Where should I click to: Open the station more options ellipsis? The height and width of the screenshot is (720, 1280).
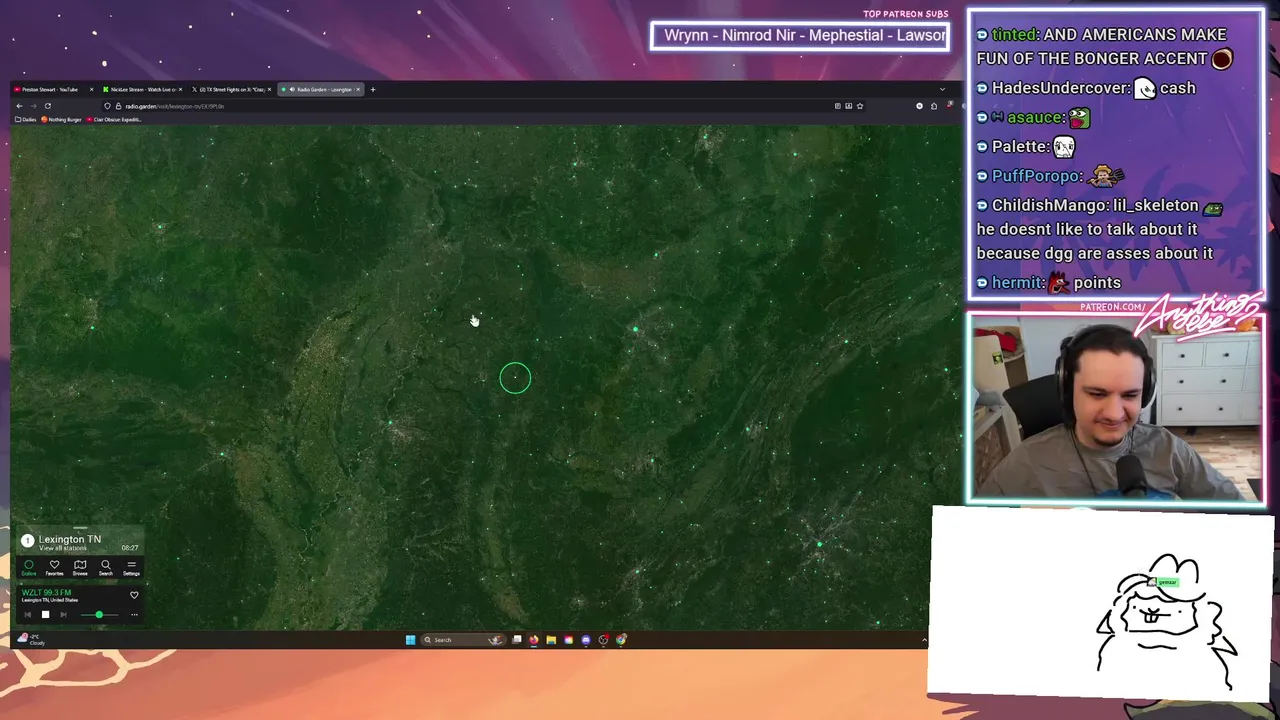134,614
